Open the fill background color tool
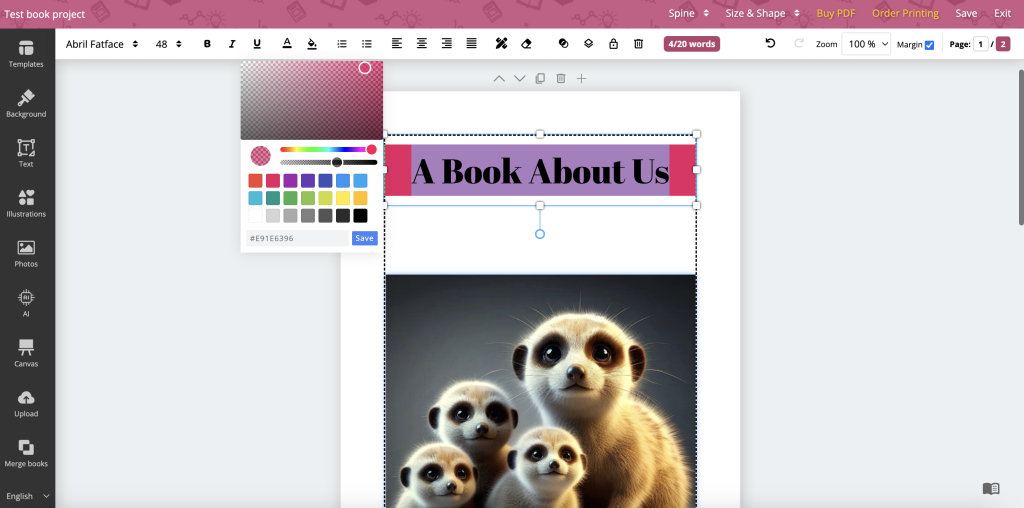This screenshot has width=1024, height=508. 312,44
